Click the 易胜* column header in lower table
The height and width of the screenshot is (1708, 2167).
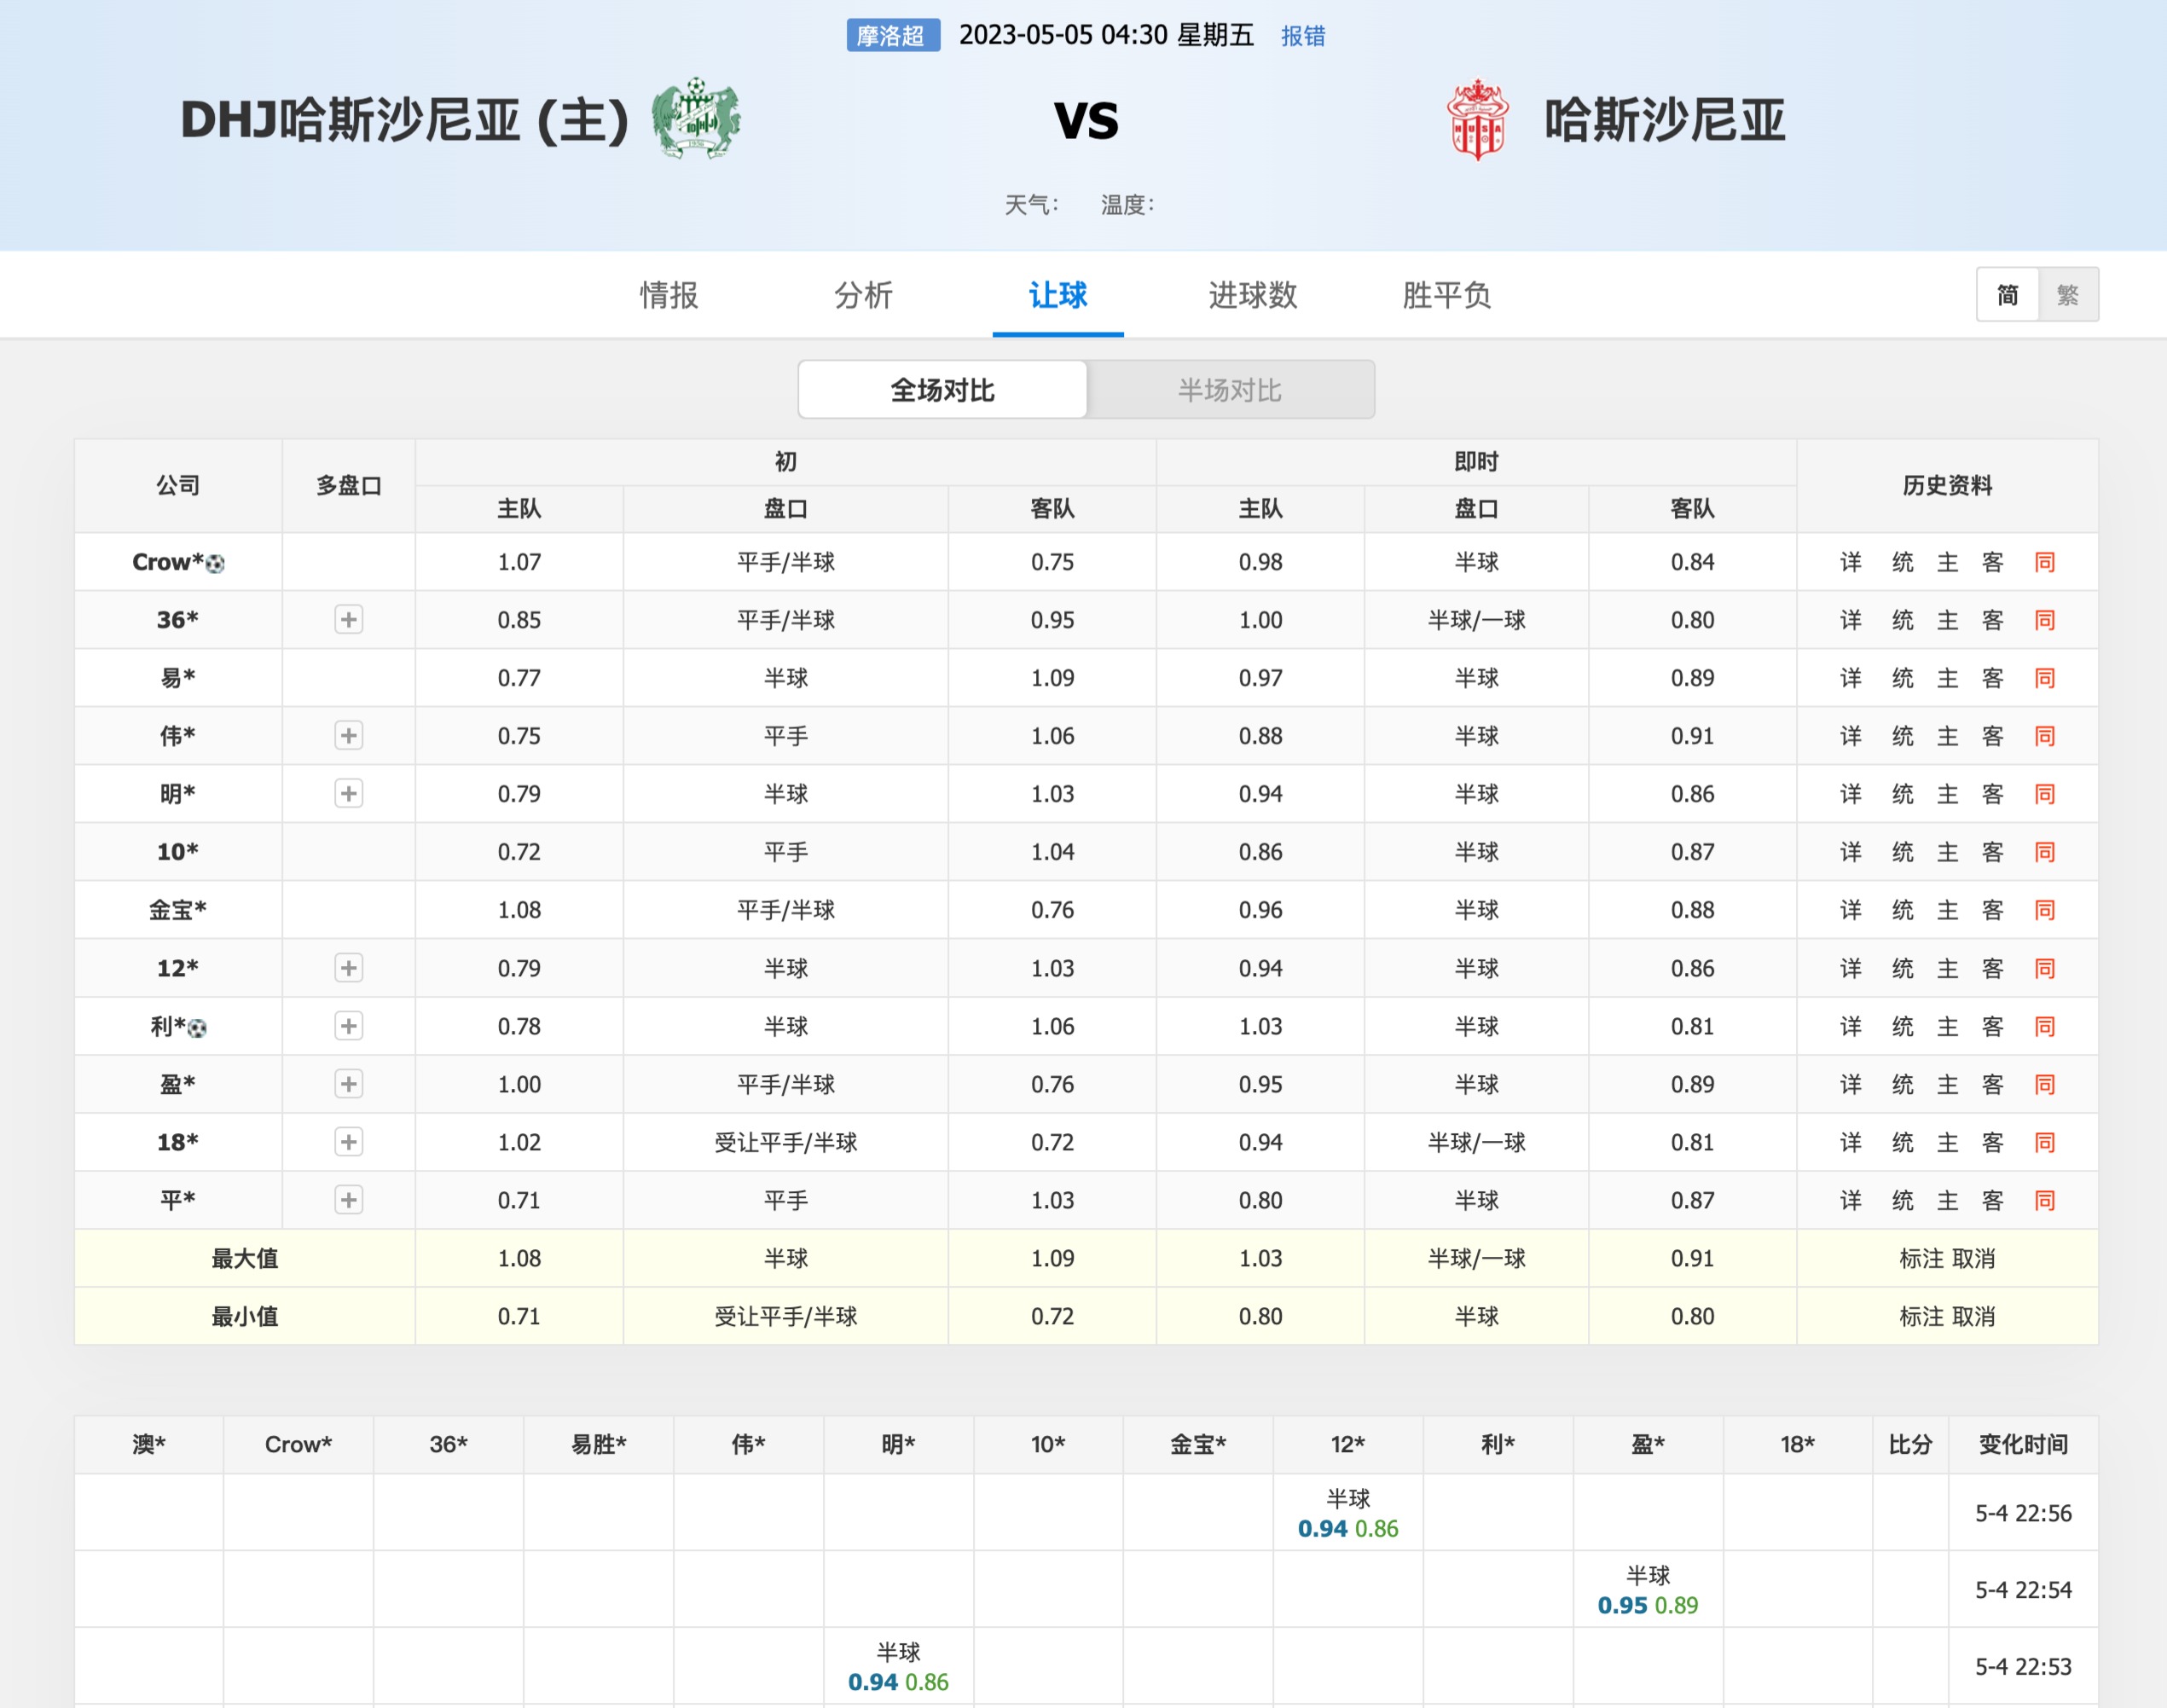[x=598, y=1444]
